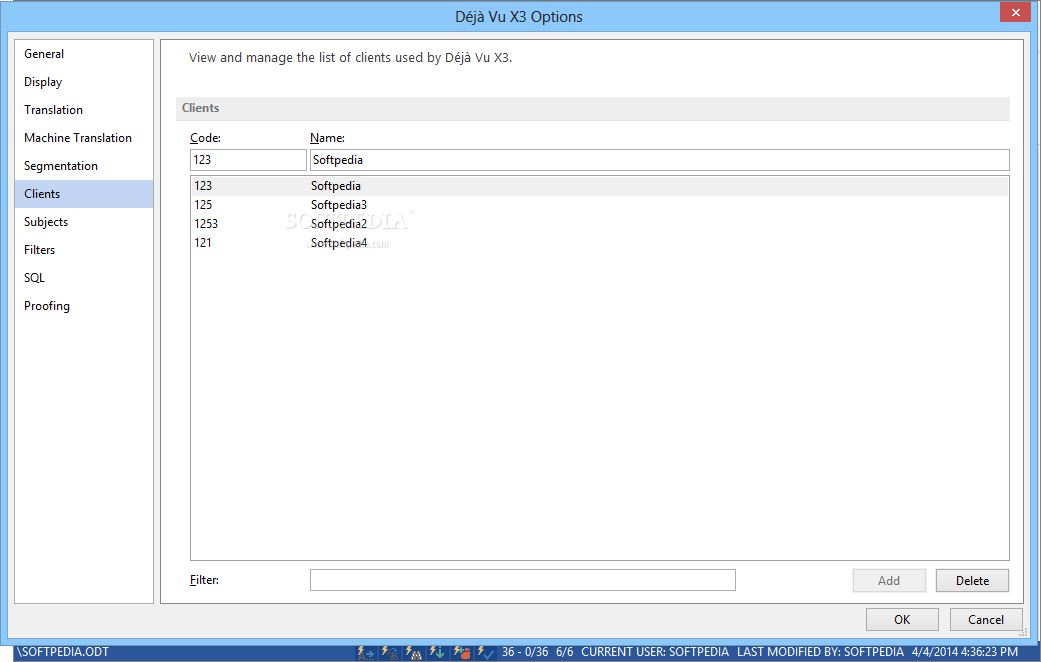The image size is (1041, 662).
Task: Select the SQL options page
Action: pos(84,278)
